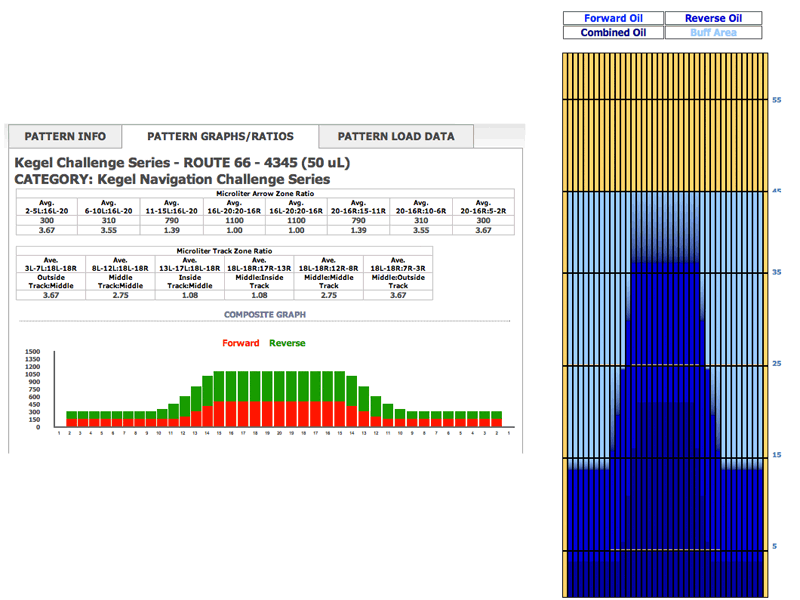Click the 35 distance marker beside the lane
The width and height of the screenshot is (800, 600).
point(777,272)
